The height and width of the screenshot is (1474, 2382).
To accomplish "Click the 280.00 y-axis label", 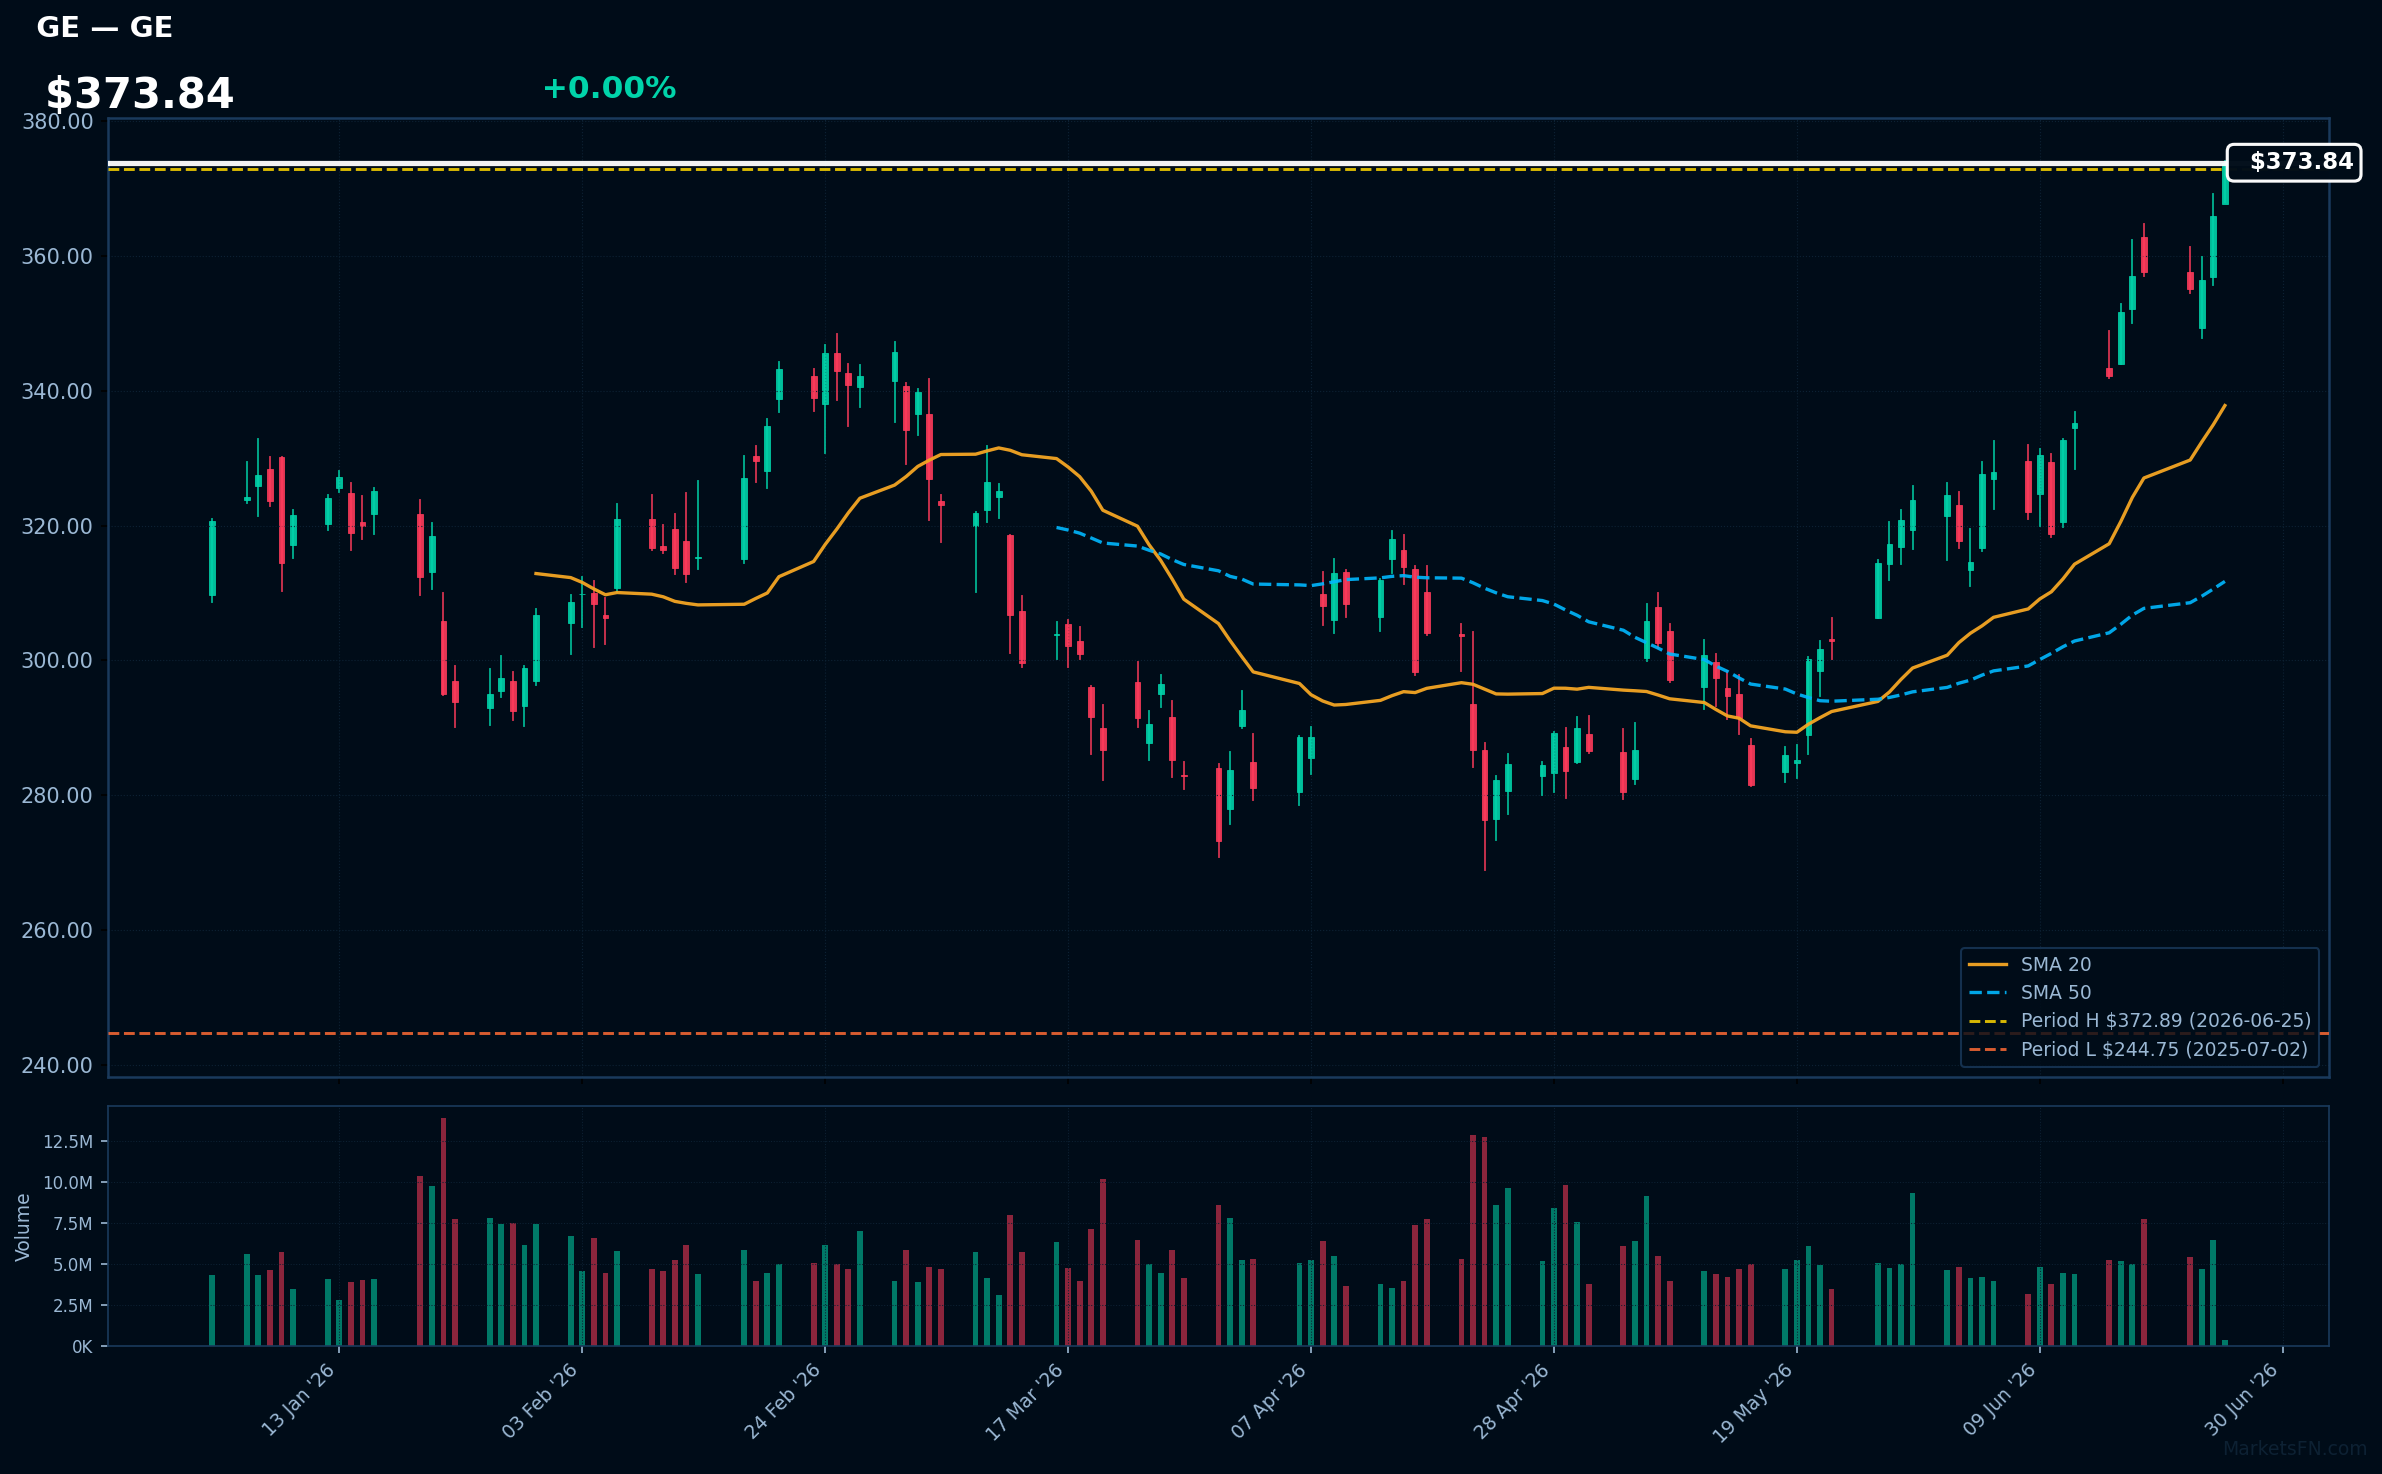I will [x=57, y=796].
